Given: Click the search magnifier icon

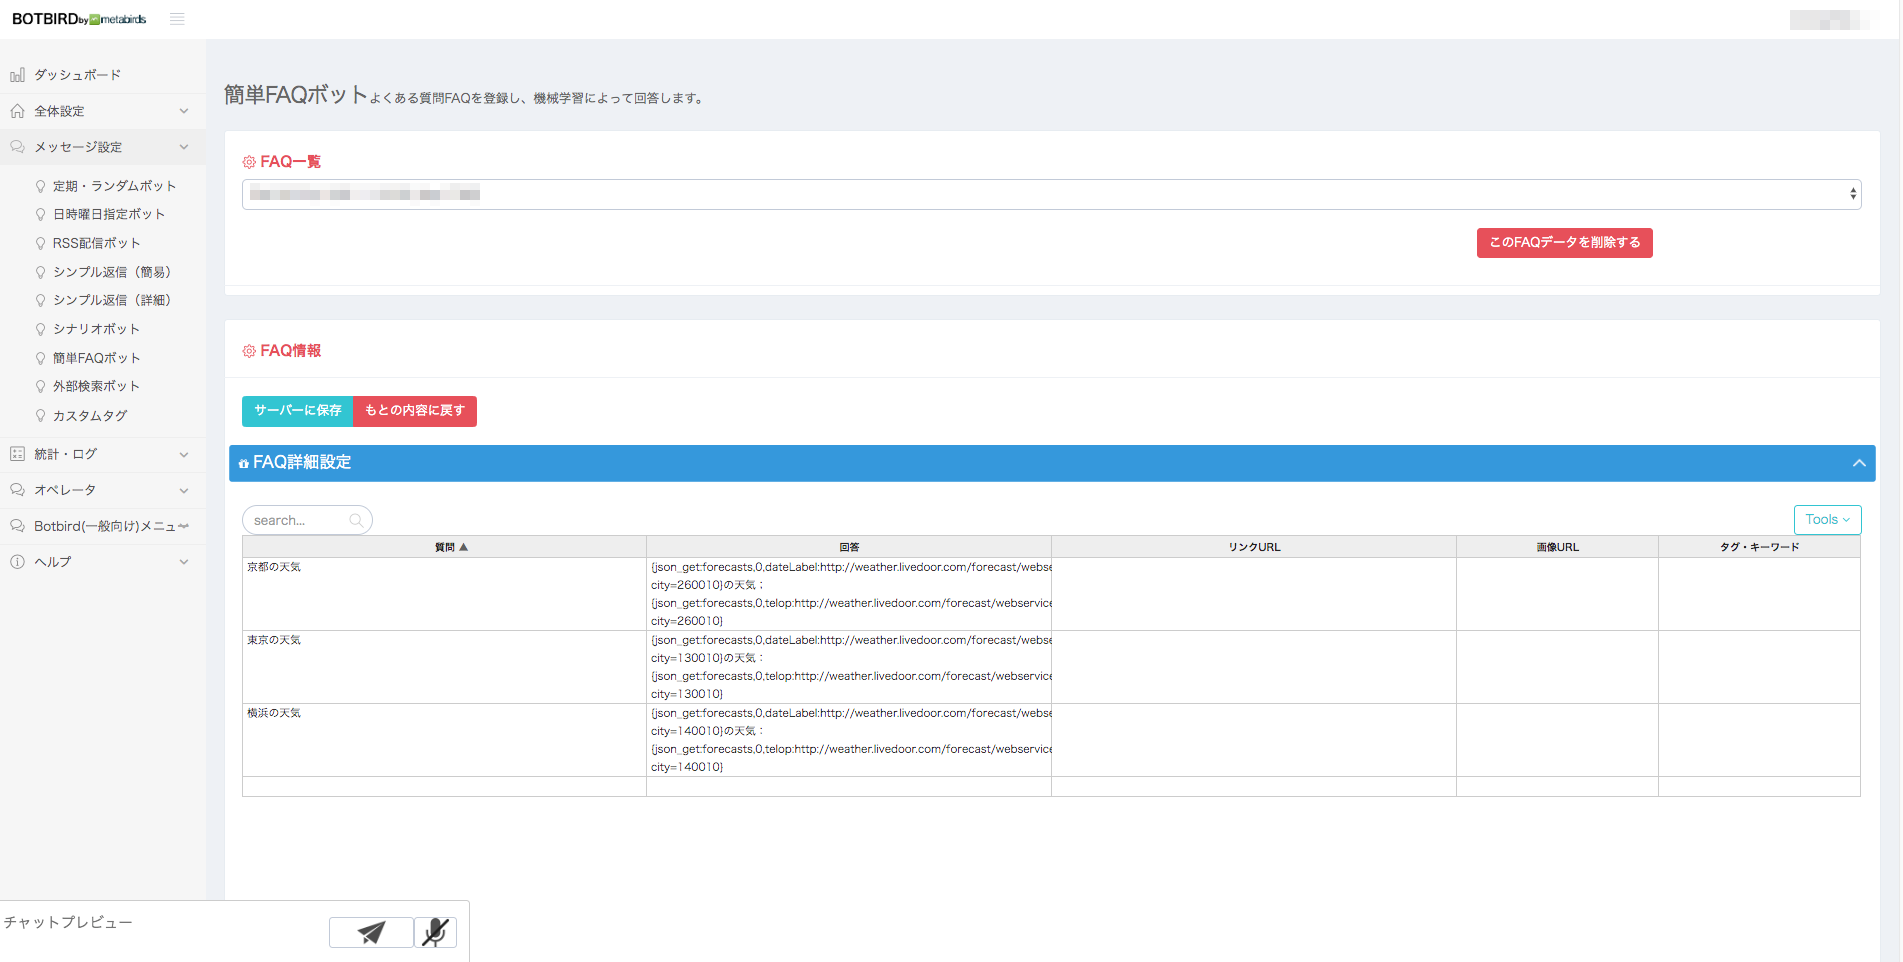Looking at the screenshot, I should coord(356,520).
